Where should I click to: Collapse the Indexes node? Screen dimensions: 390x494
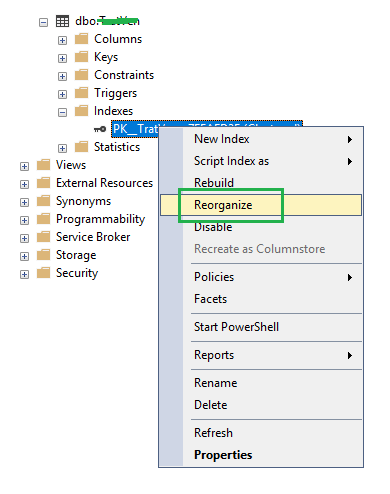coord(62,113)
